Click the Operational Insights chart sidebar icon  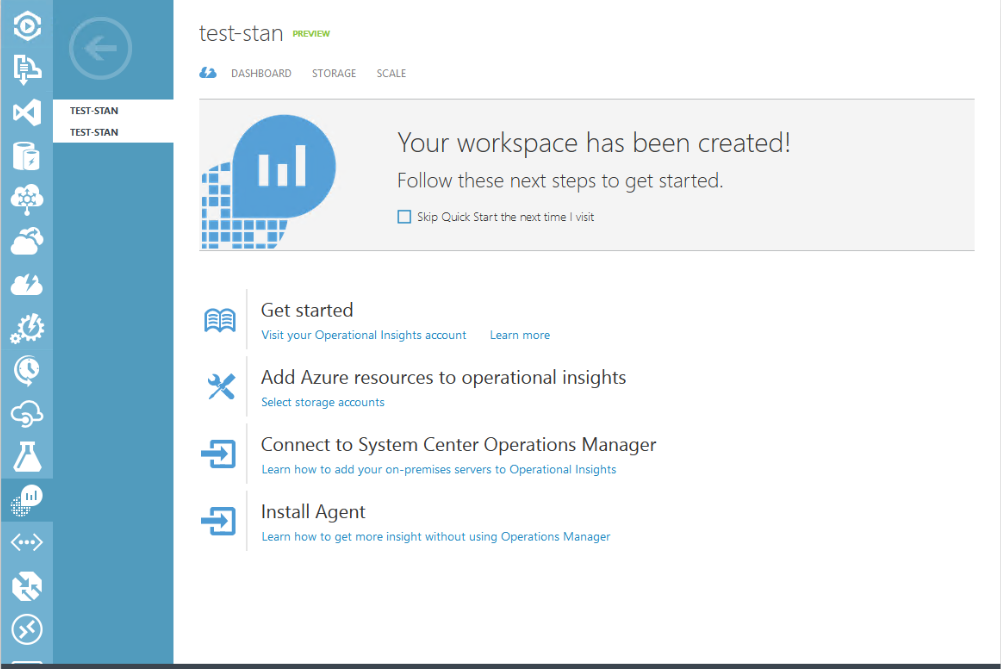coord(26,499)
